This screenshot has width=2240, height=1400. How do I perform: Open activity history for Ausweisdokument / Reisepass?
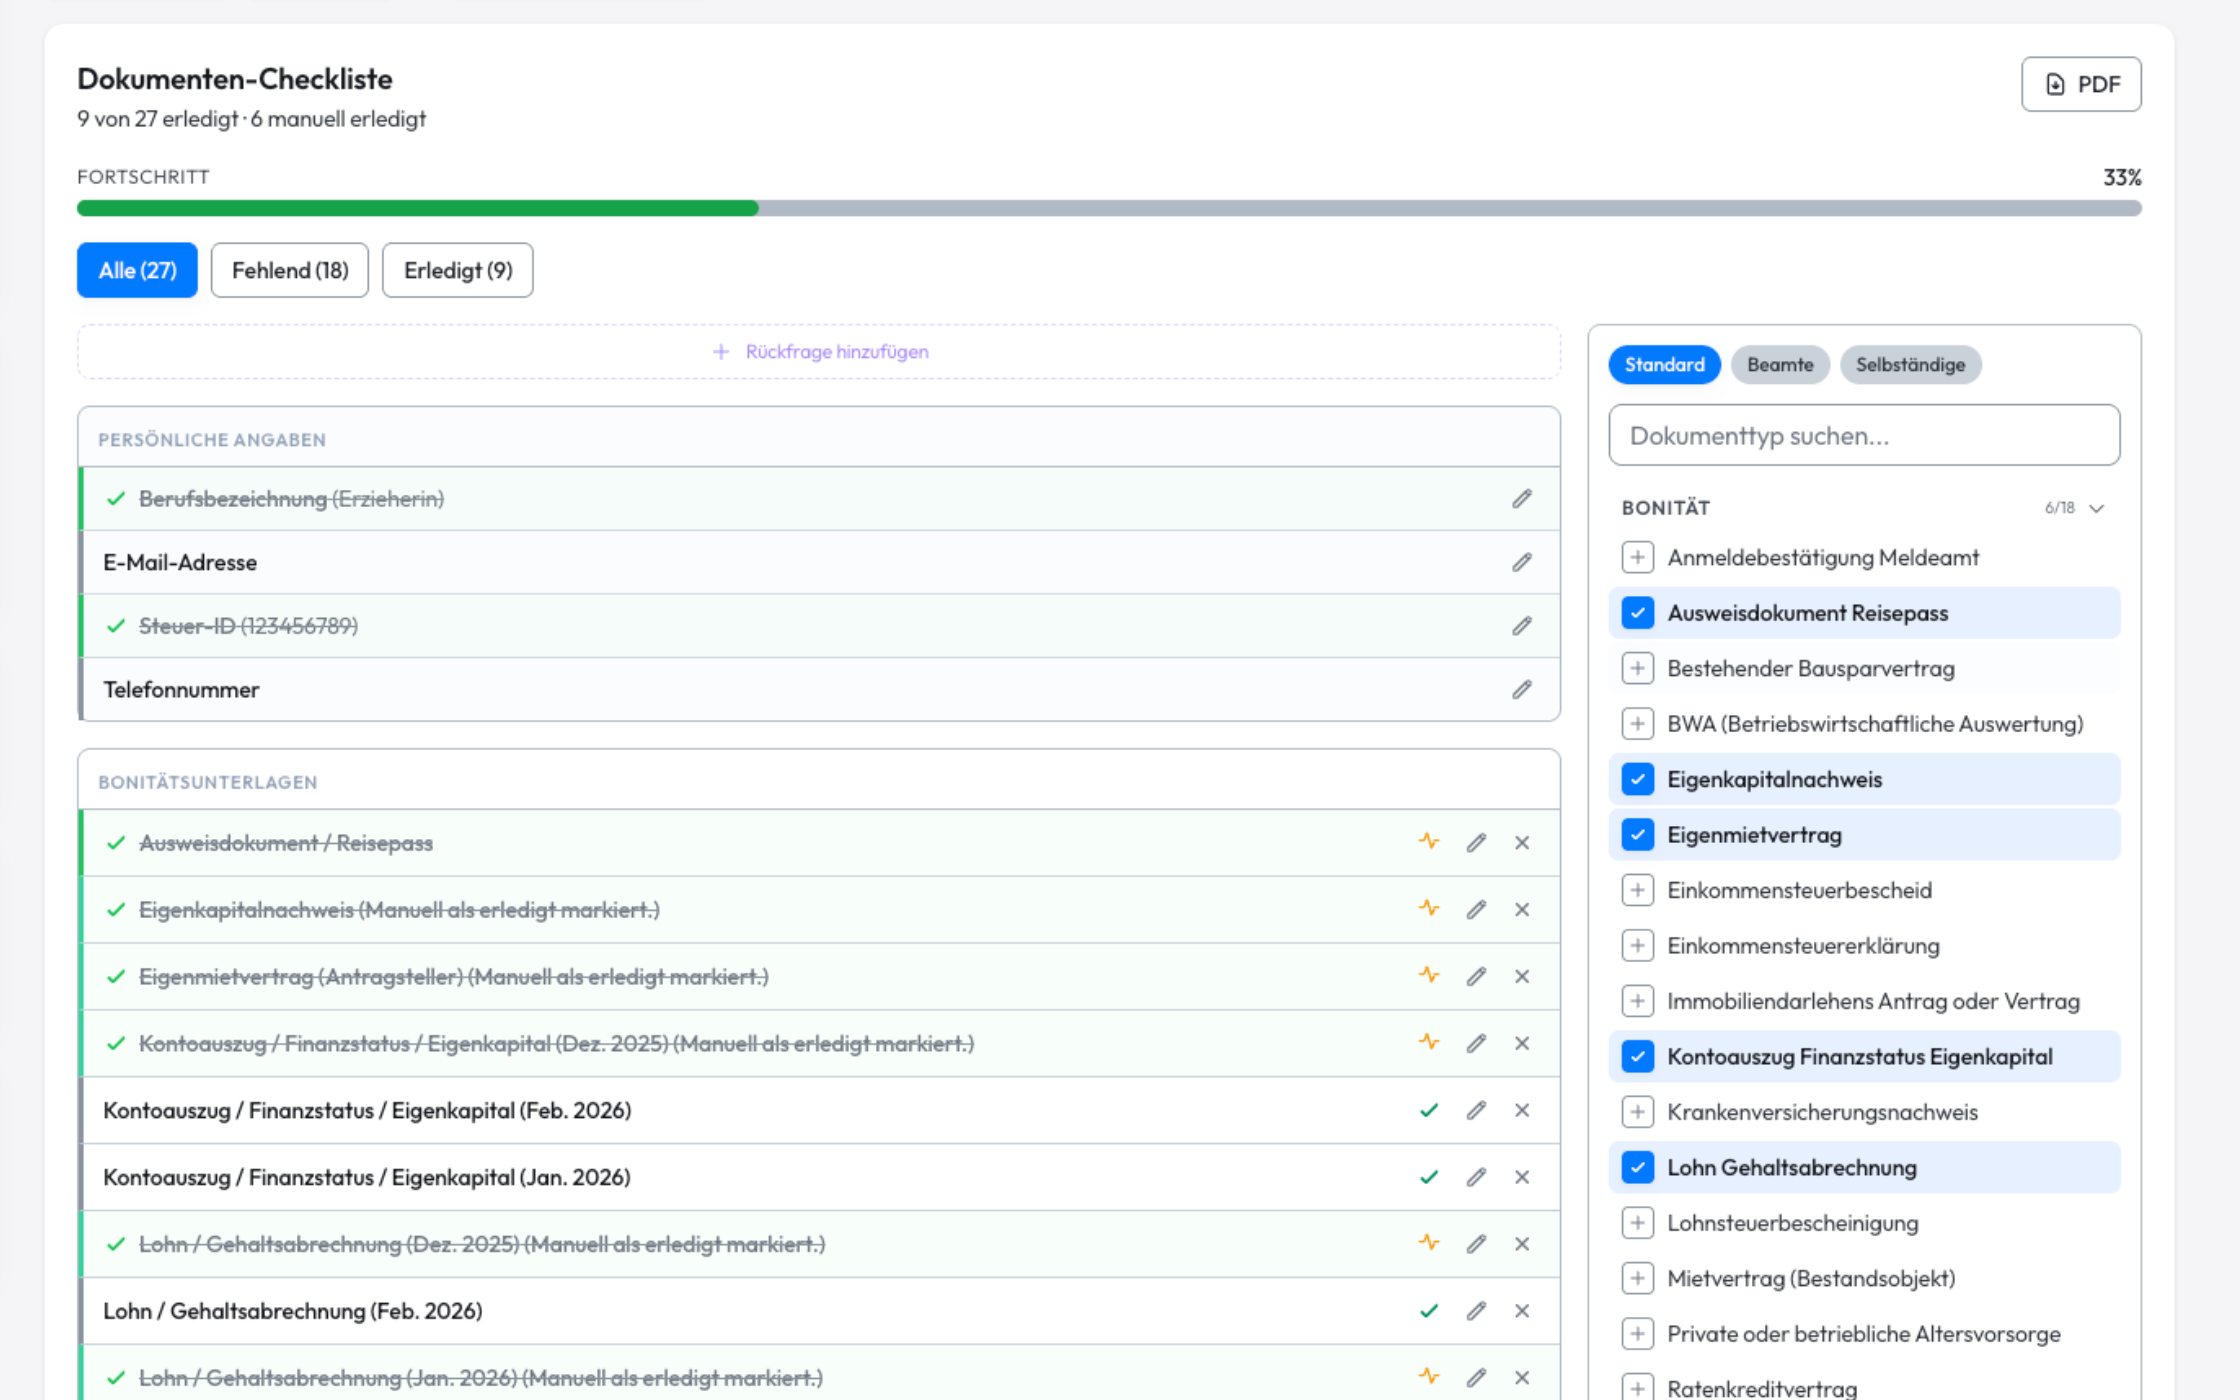pos(1428,842)
